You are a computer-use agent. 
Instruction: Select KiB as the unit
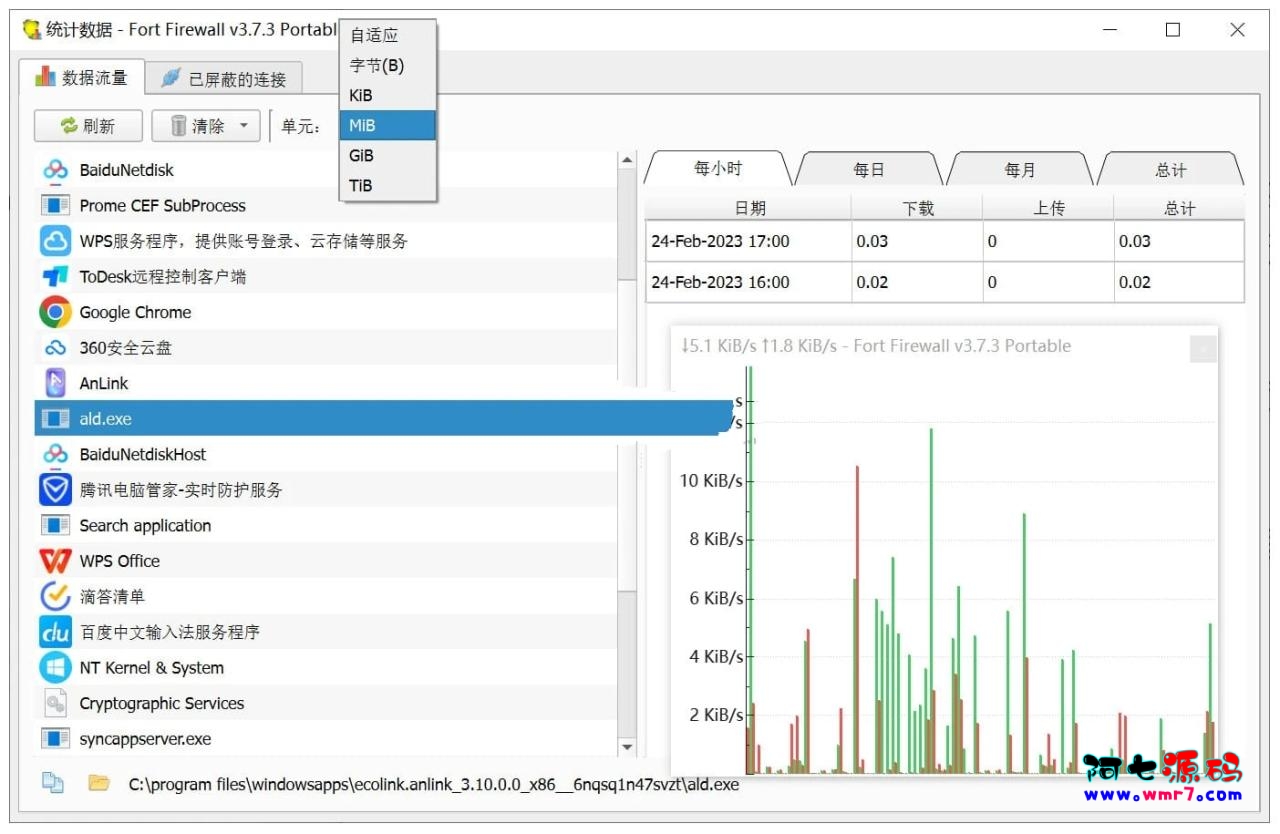point(387,95)
